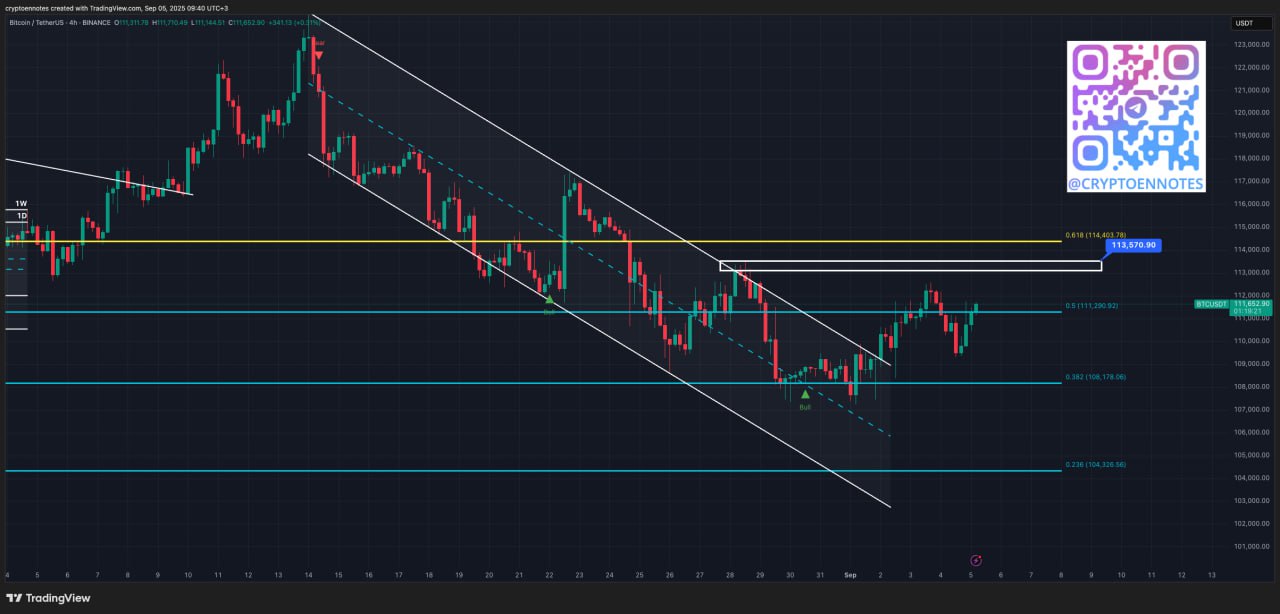Click the 117,000.00 price scale label
This screenshot has width=1280, height=614.
point(1251,181)
